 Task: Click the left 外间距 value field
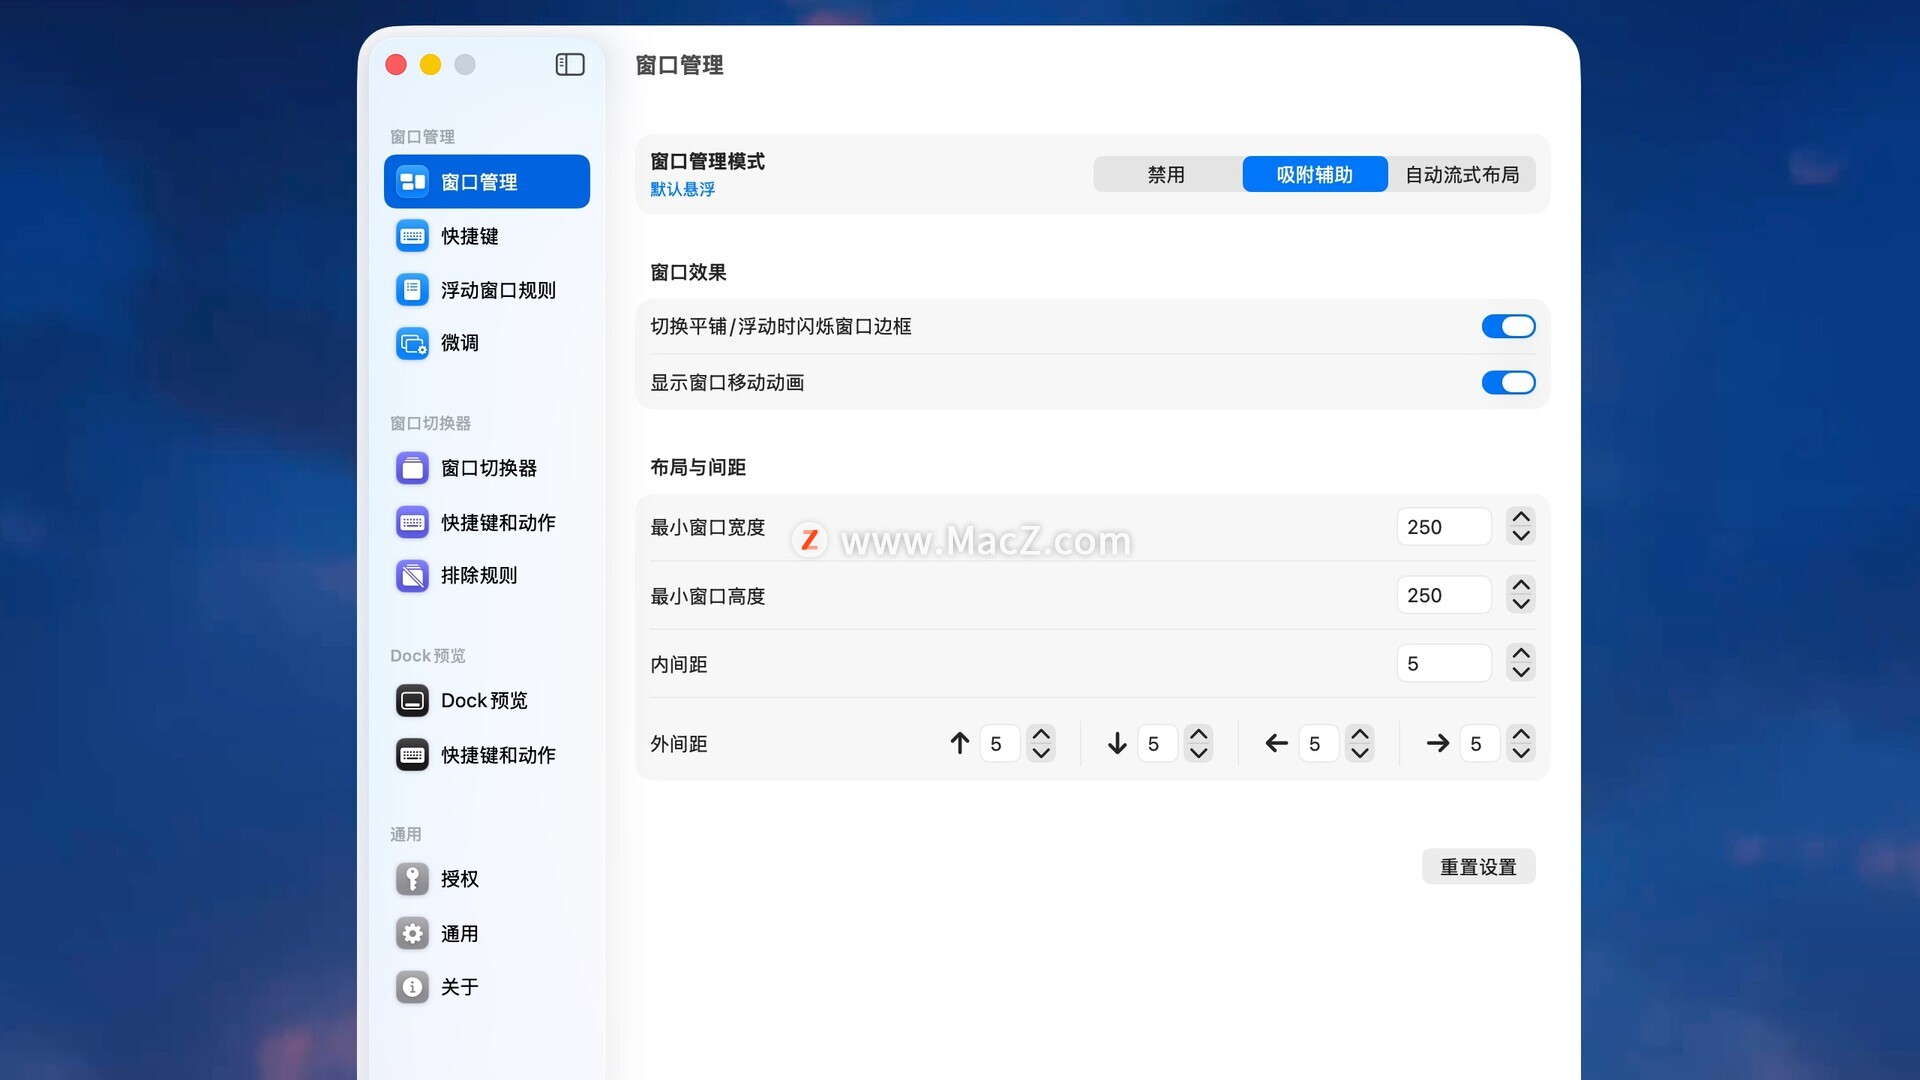click(1318, 743)
